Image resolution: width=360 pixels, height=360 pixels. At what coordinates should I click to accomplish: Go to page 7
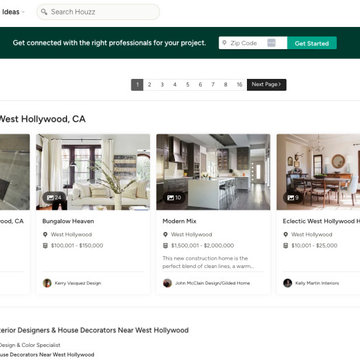tap(213, 85)
